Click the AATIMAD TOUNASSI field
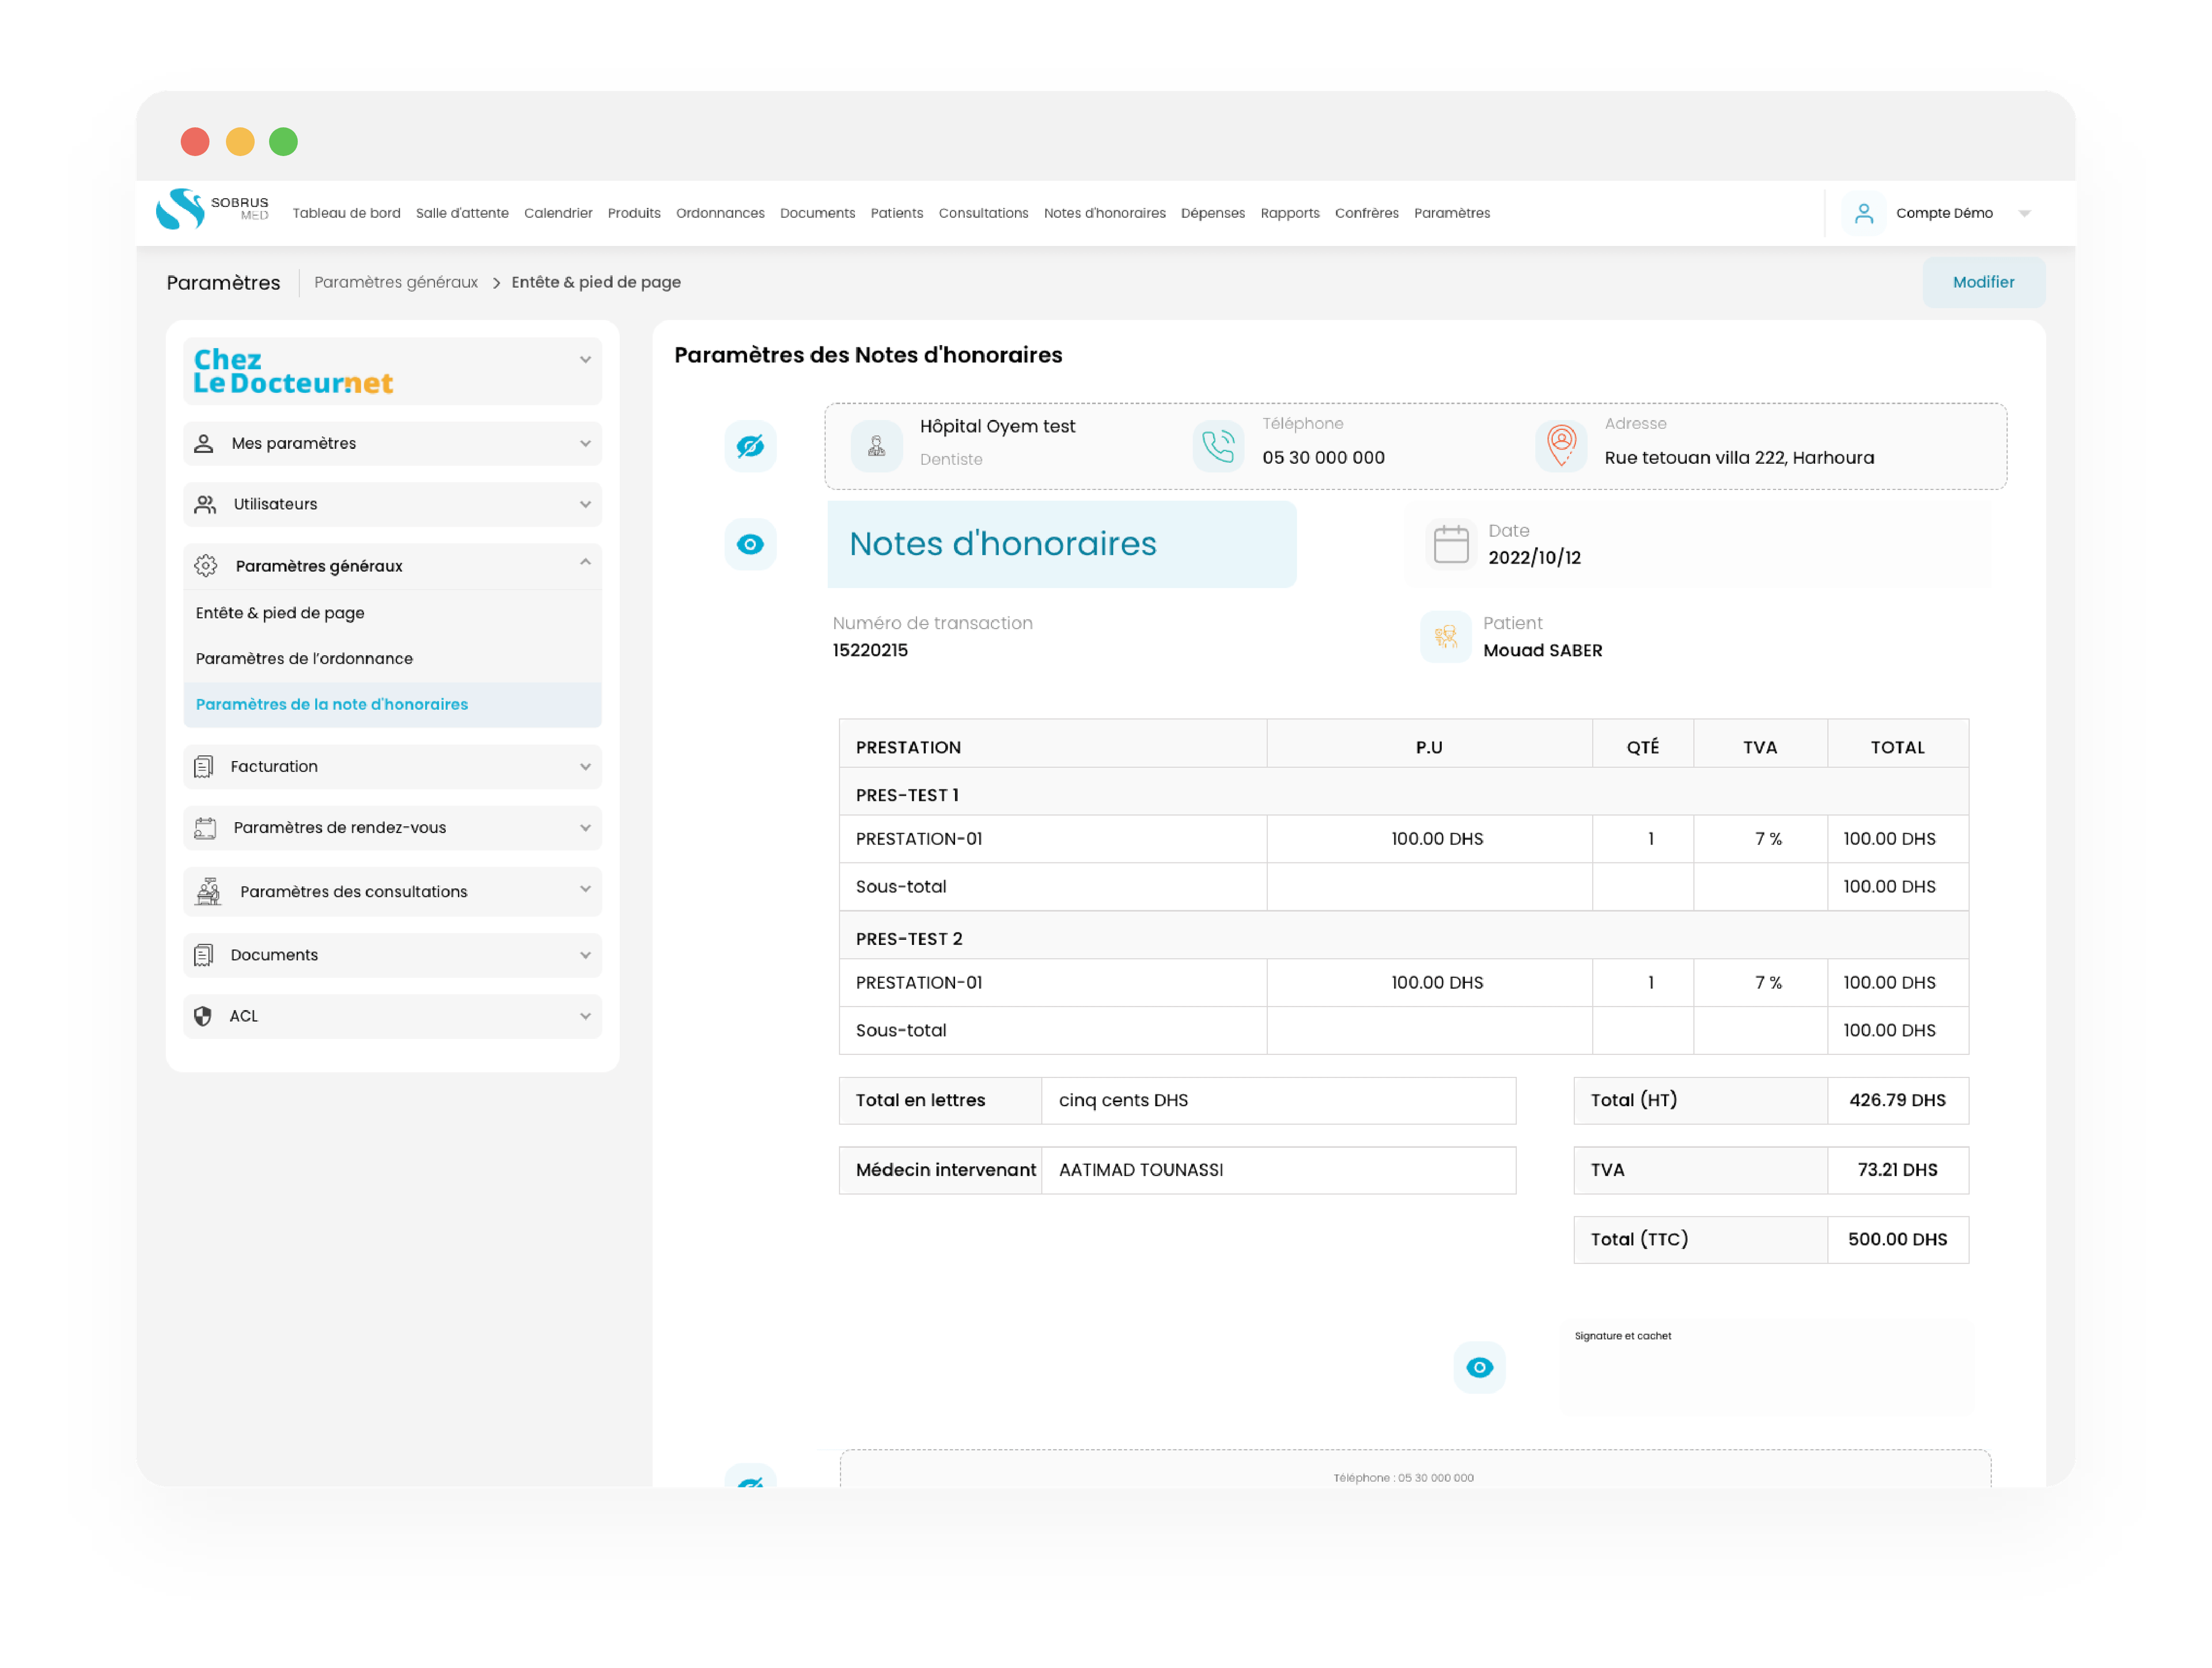This screenshot has height=1668, width=2212. coord(1278,1170)
